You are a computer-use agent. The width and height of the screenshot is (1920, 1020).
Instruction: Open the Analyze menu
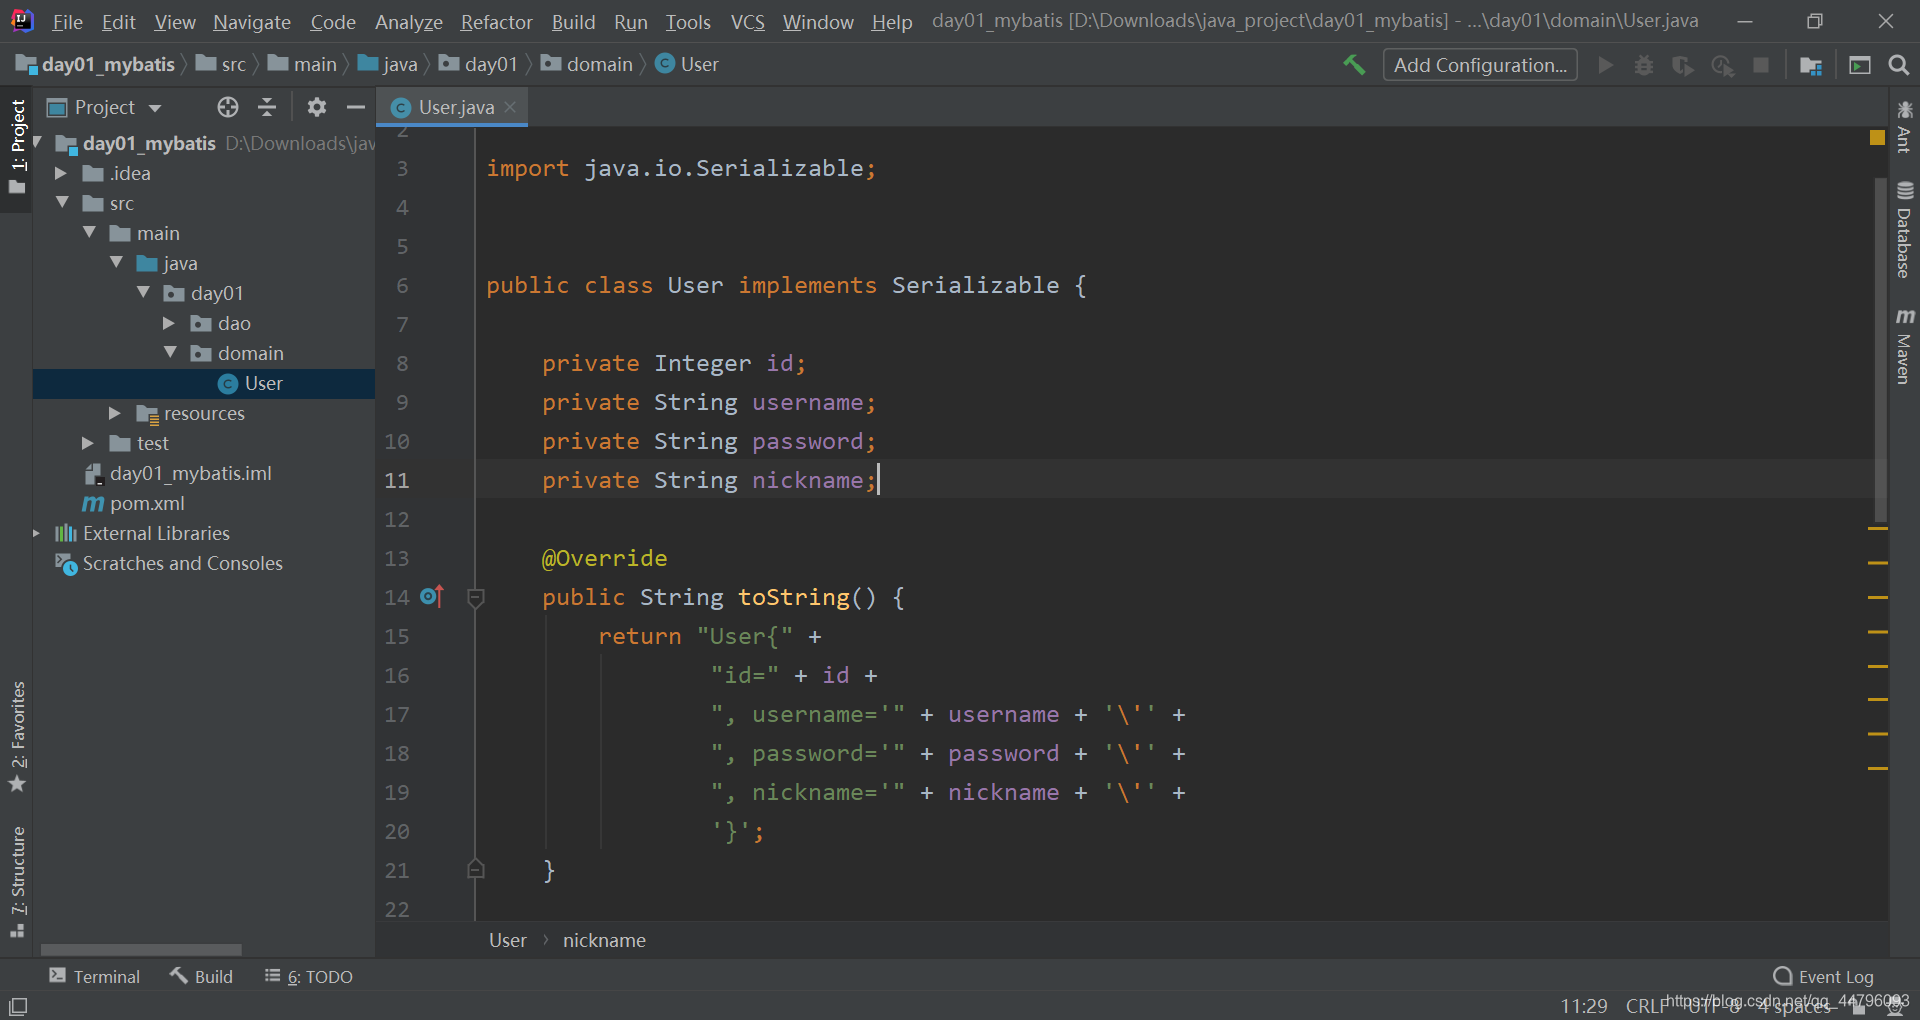(x=408, y=22)
